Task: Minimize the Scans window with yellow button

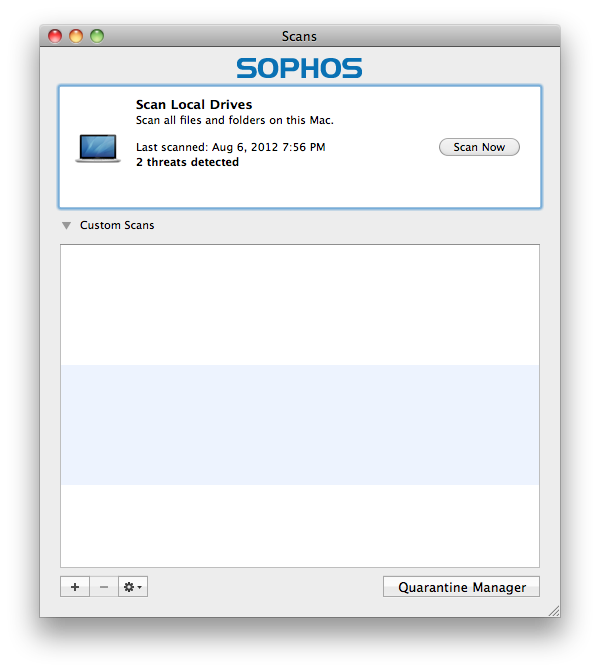Action: point(76,36)
